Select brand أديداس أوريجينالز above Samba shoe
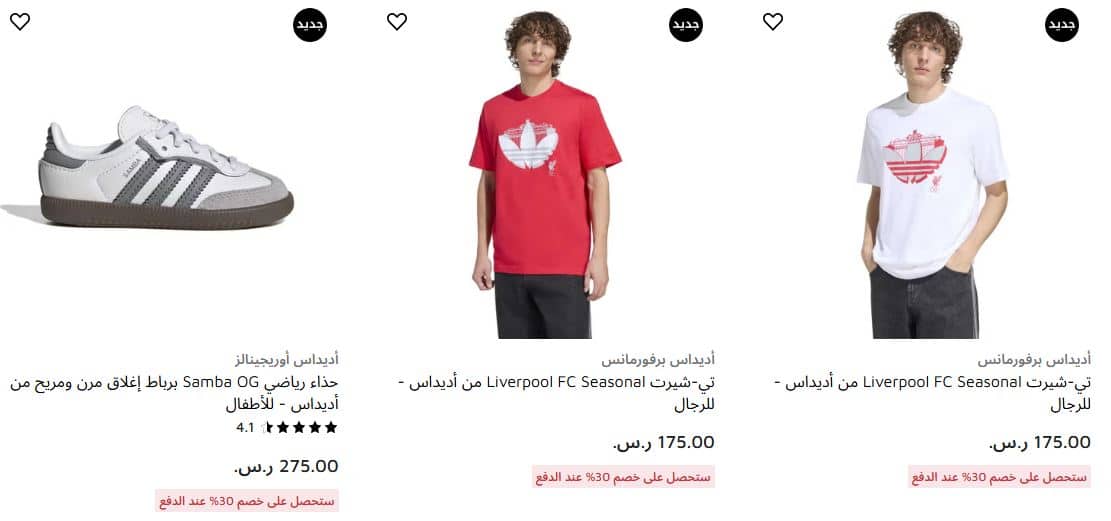 coord(286,360)
